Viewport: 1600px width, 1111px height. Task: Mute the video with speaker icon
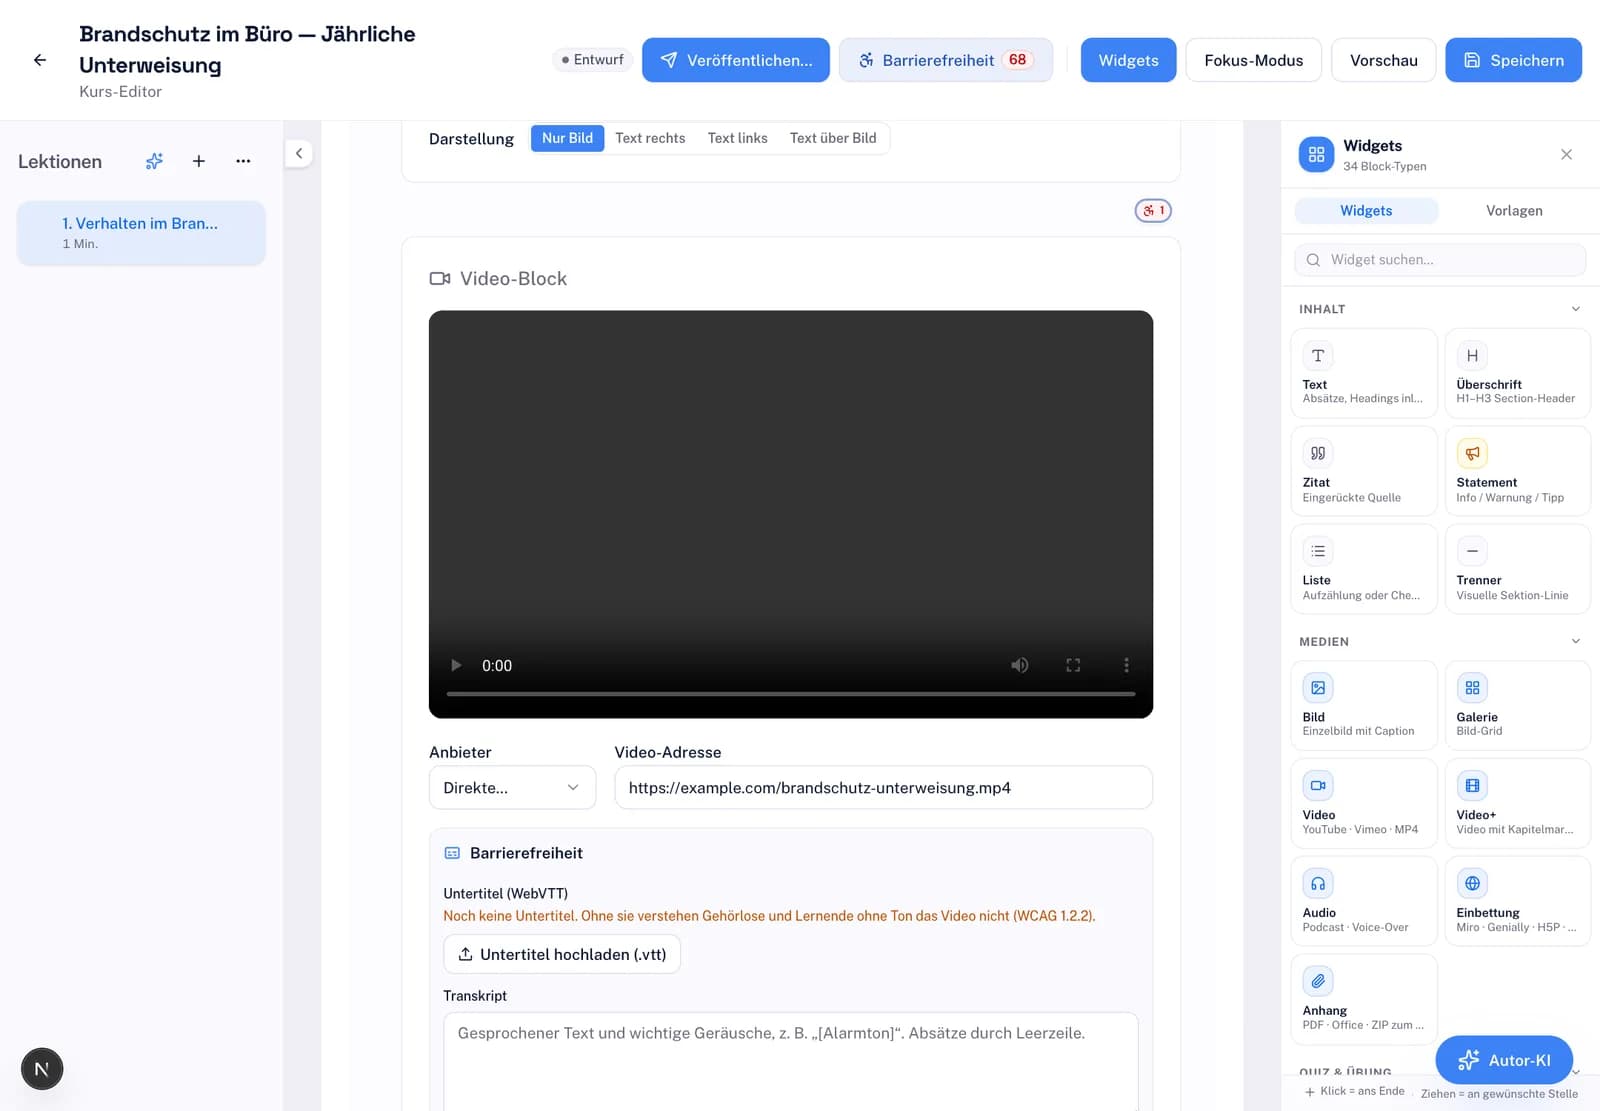coord(1019,665)
